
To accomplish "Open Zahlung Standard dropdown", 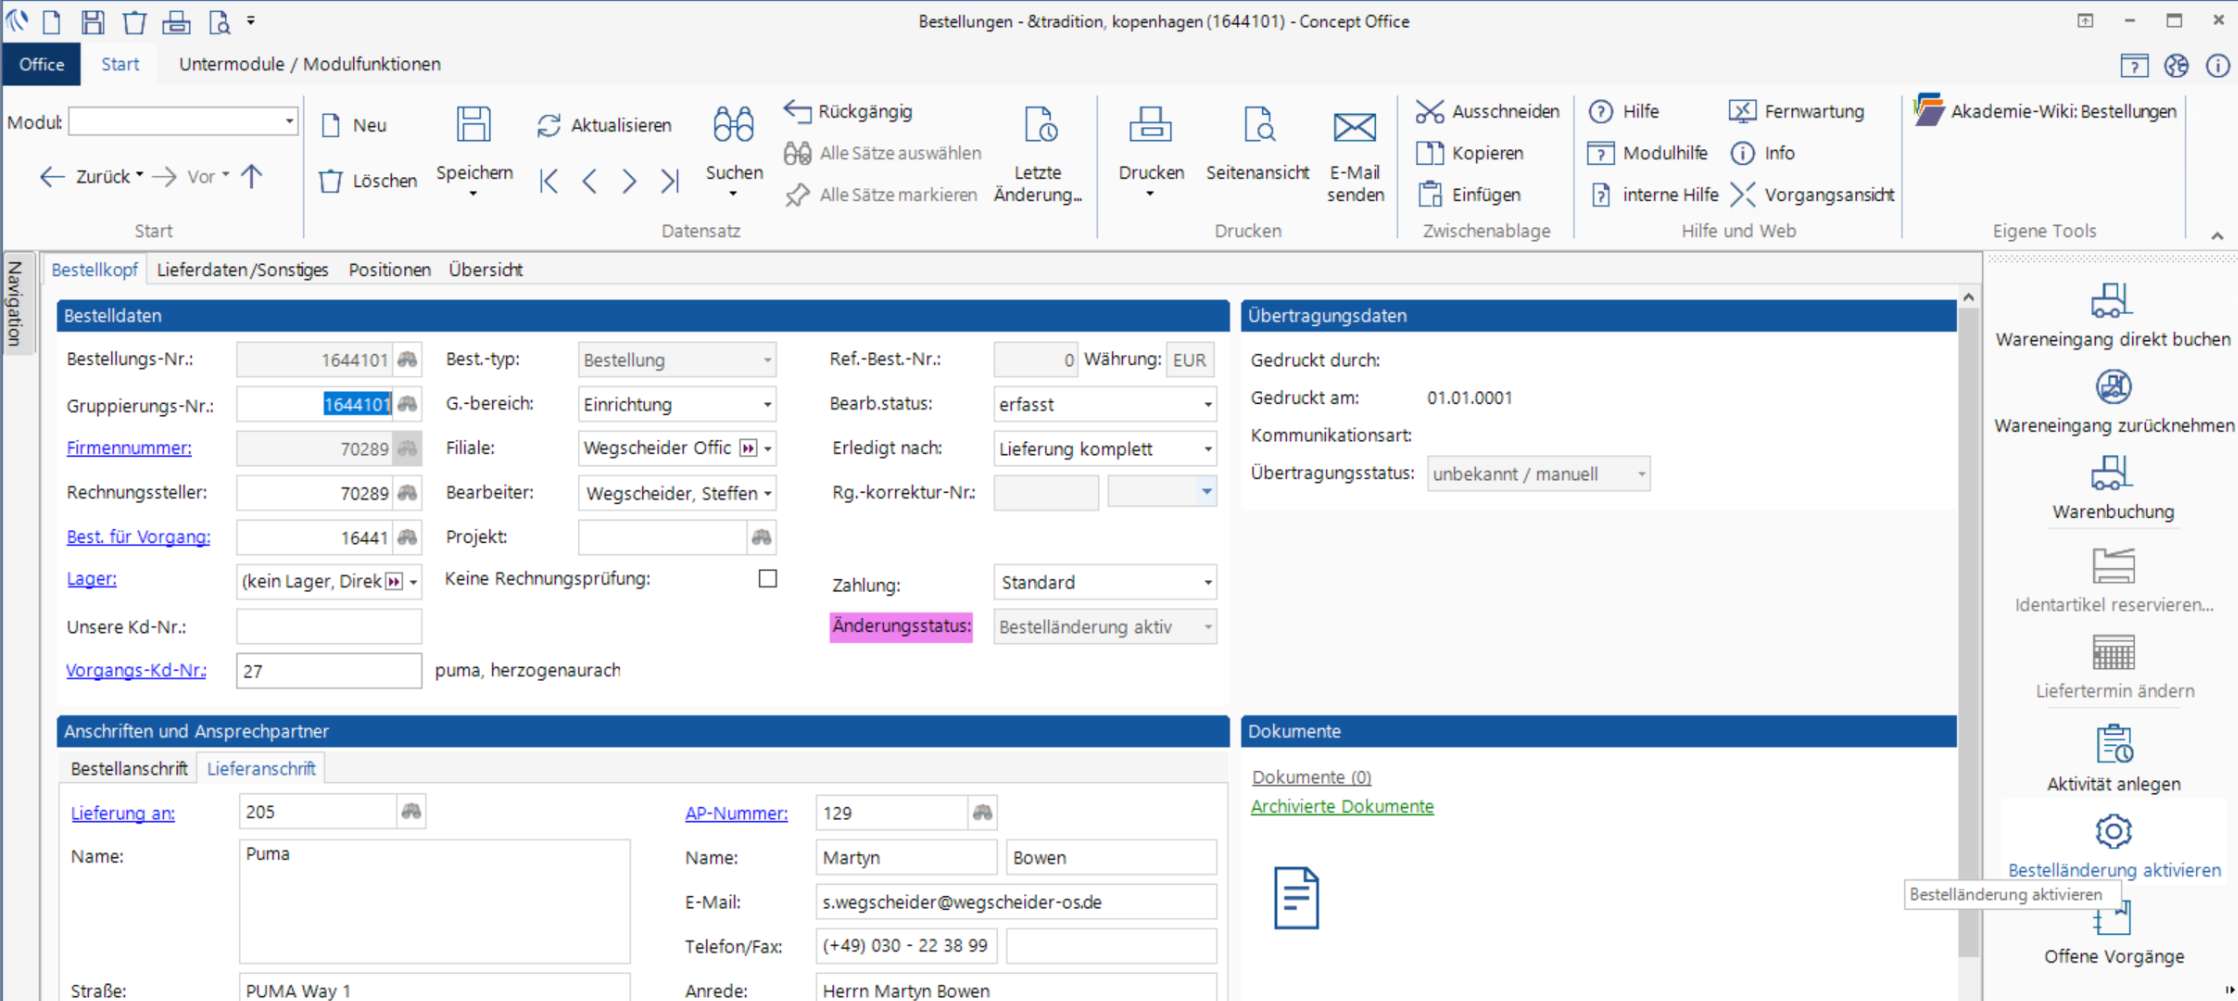I will point(1207,582).
